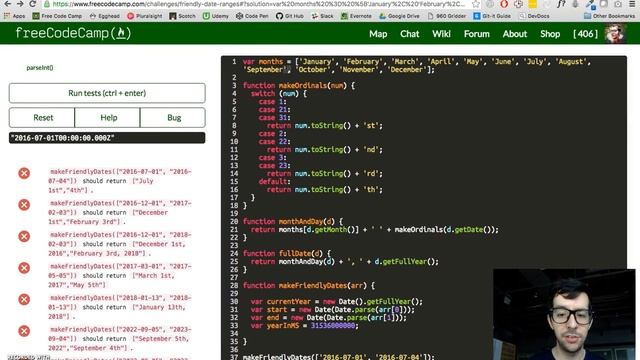Viewport: 640px width, 360px height.
Task: Open the DevDocs bookmark
Action: pos(534,16)
